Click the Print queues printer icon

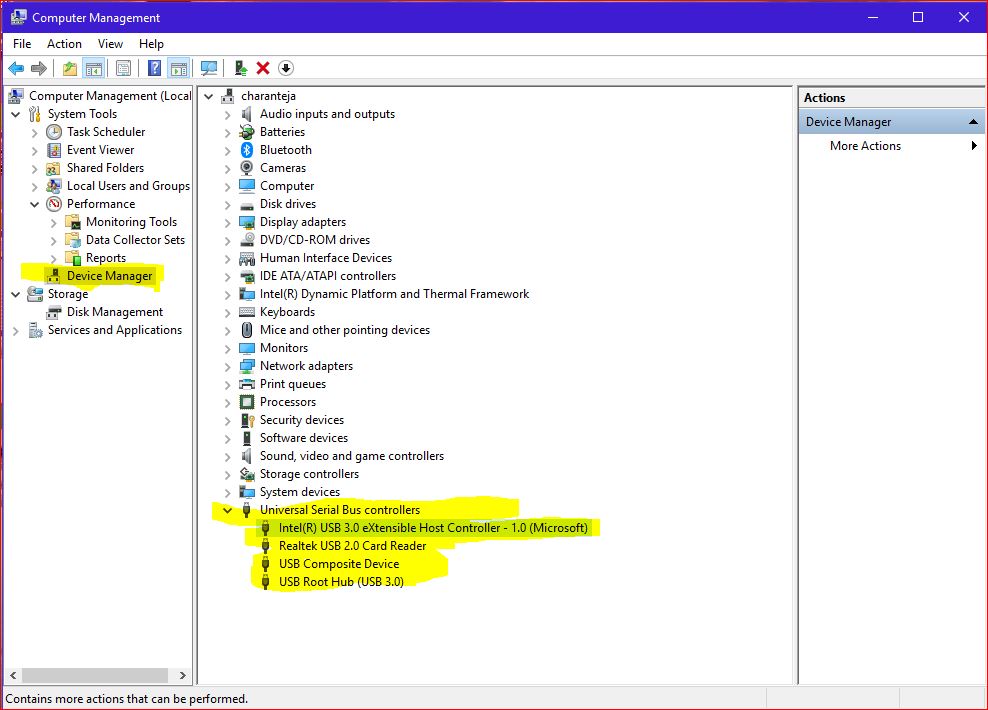click(247, 384)
